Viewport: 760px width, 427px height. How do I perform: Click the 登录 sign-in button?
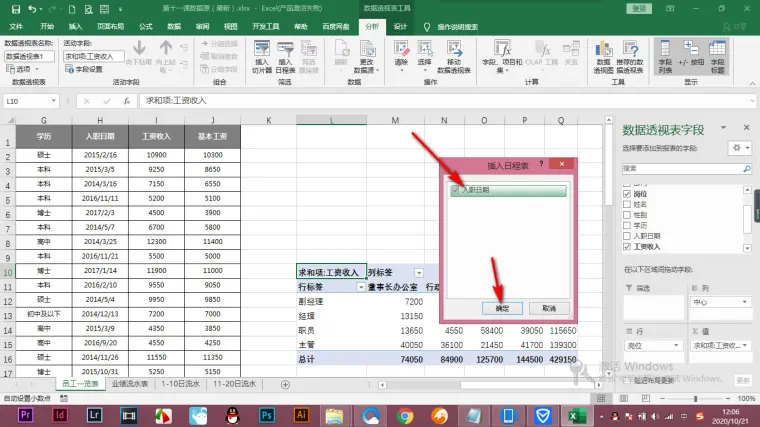pyautogui.click(x=639, y=8)
